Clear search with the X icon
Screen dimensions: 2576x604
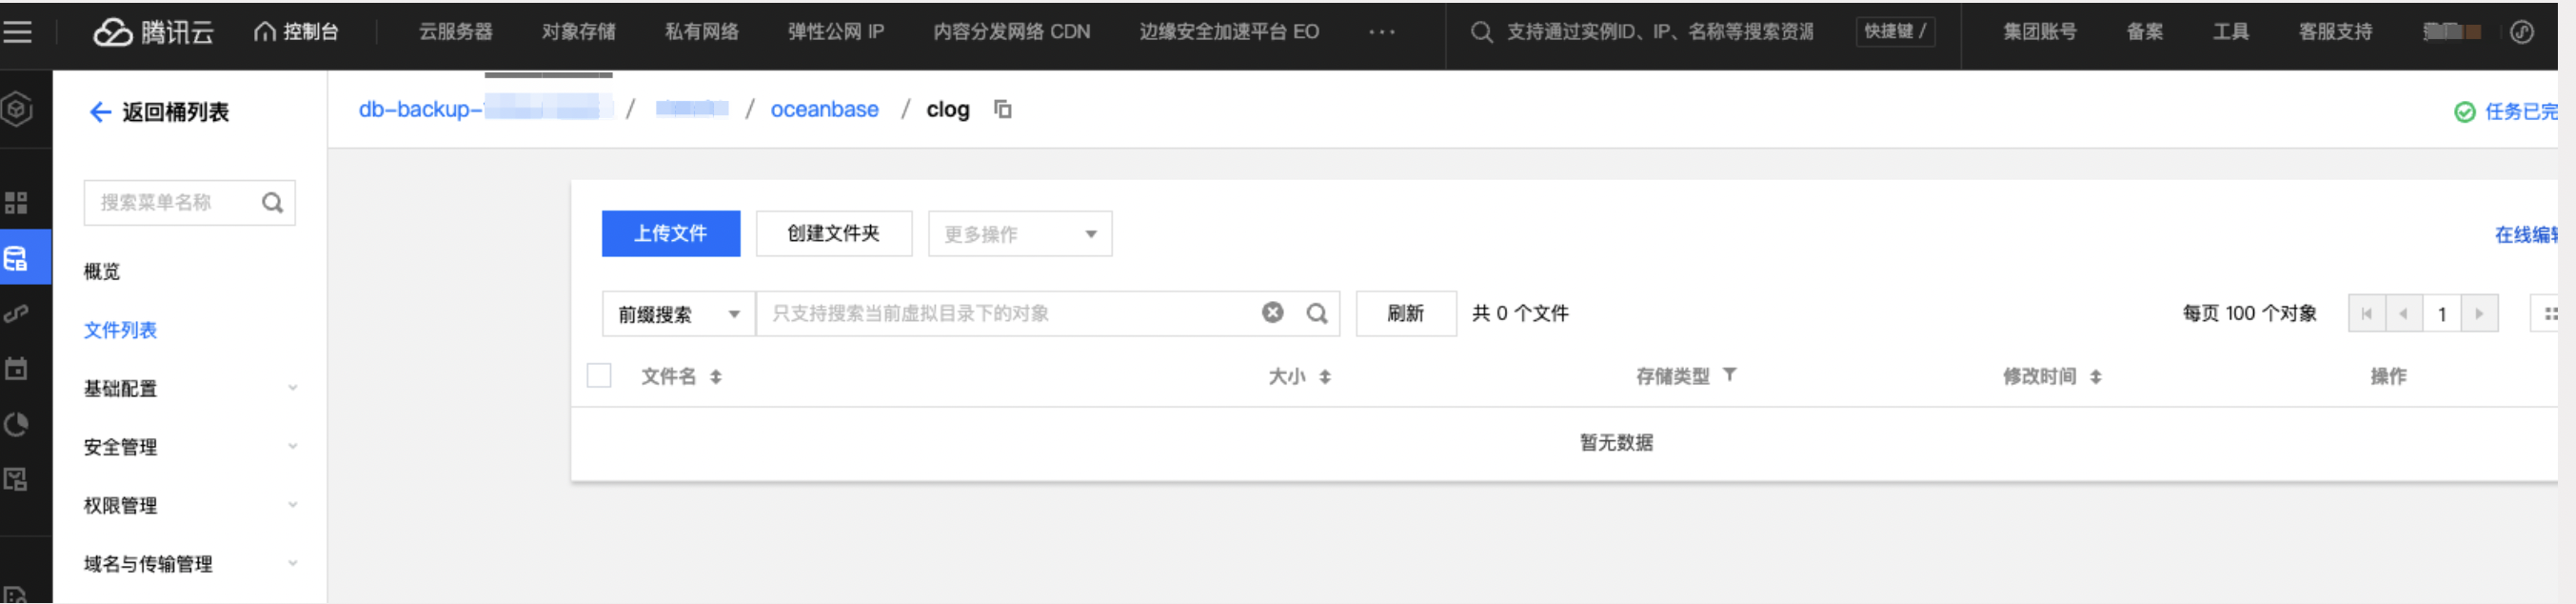[1272, 313]
